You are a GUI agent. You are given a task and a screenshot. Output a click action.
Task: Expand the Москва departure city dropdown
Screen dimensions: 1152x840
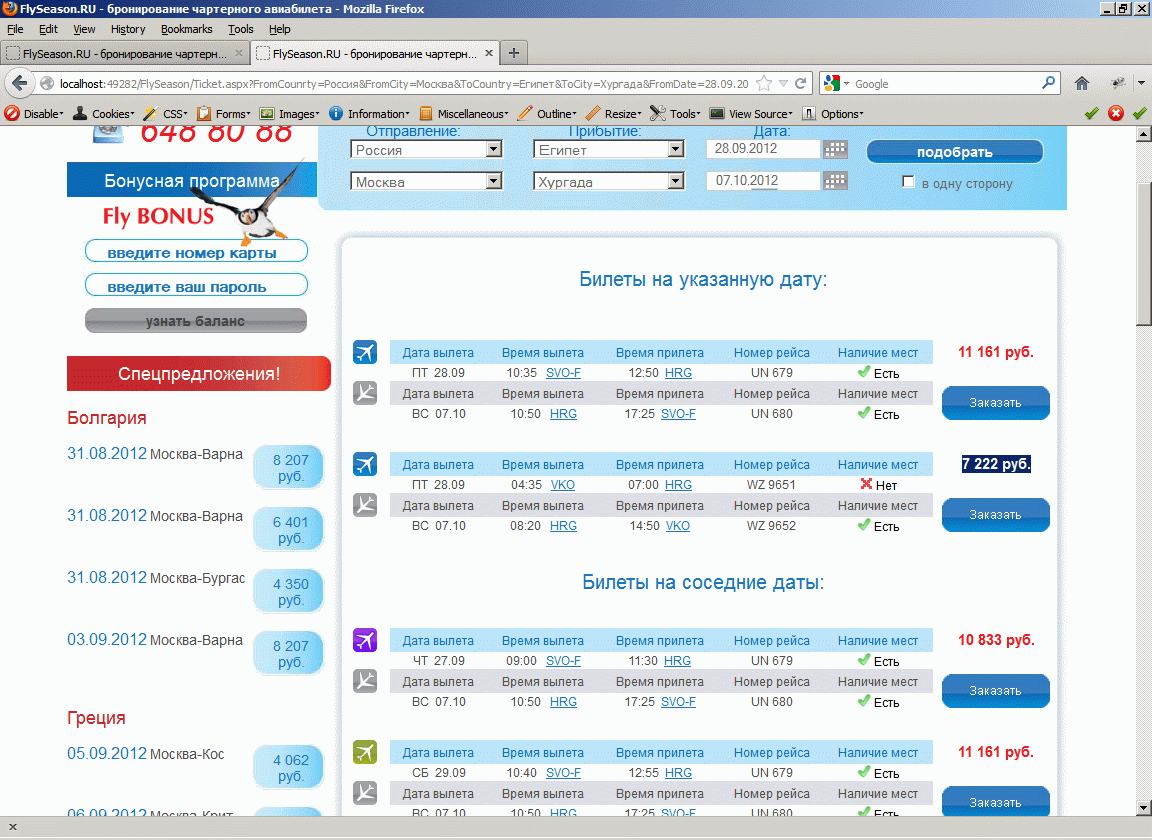(494, 181)
